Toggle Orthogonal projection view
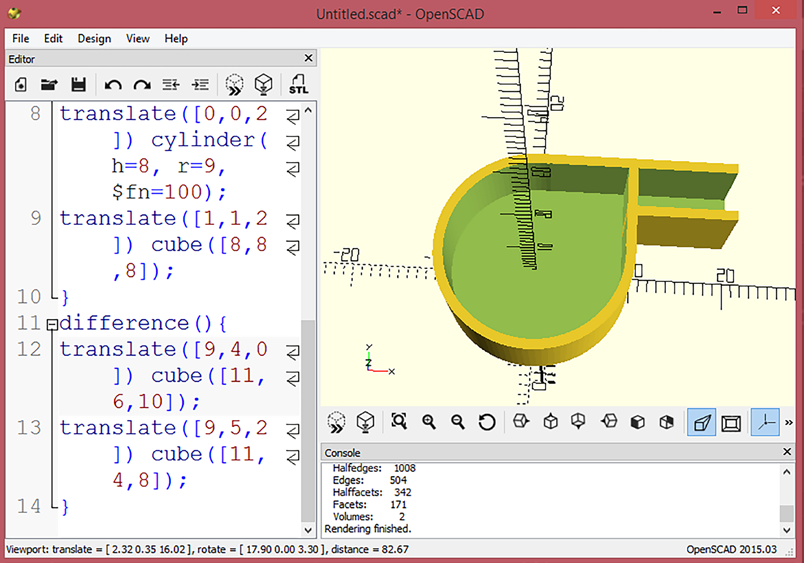The height and width of the screenshot is (563, 804). tap(731, 423)
